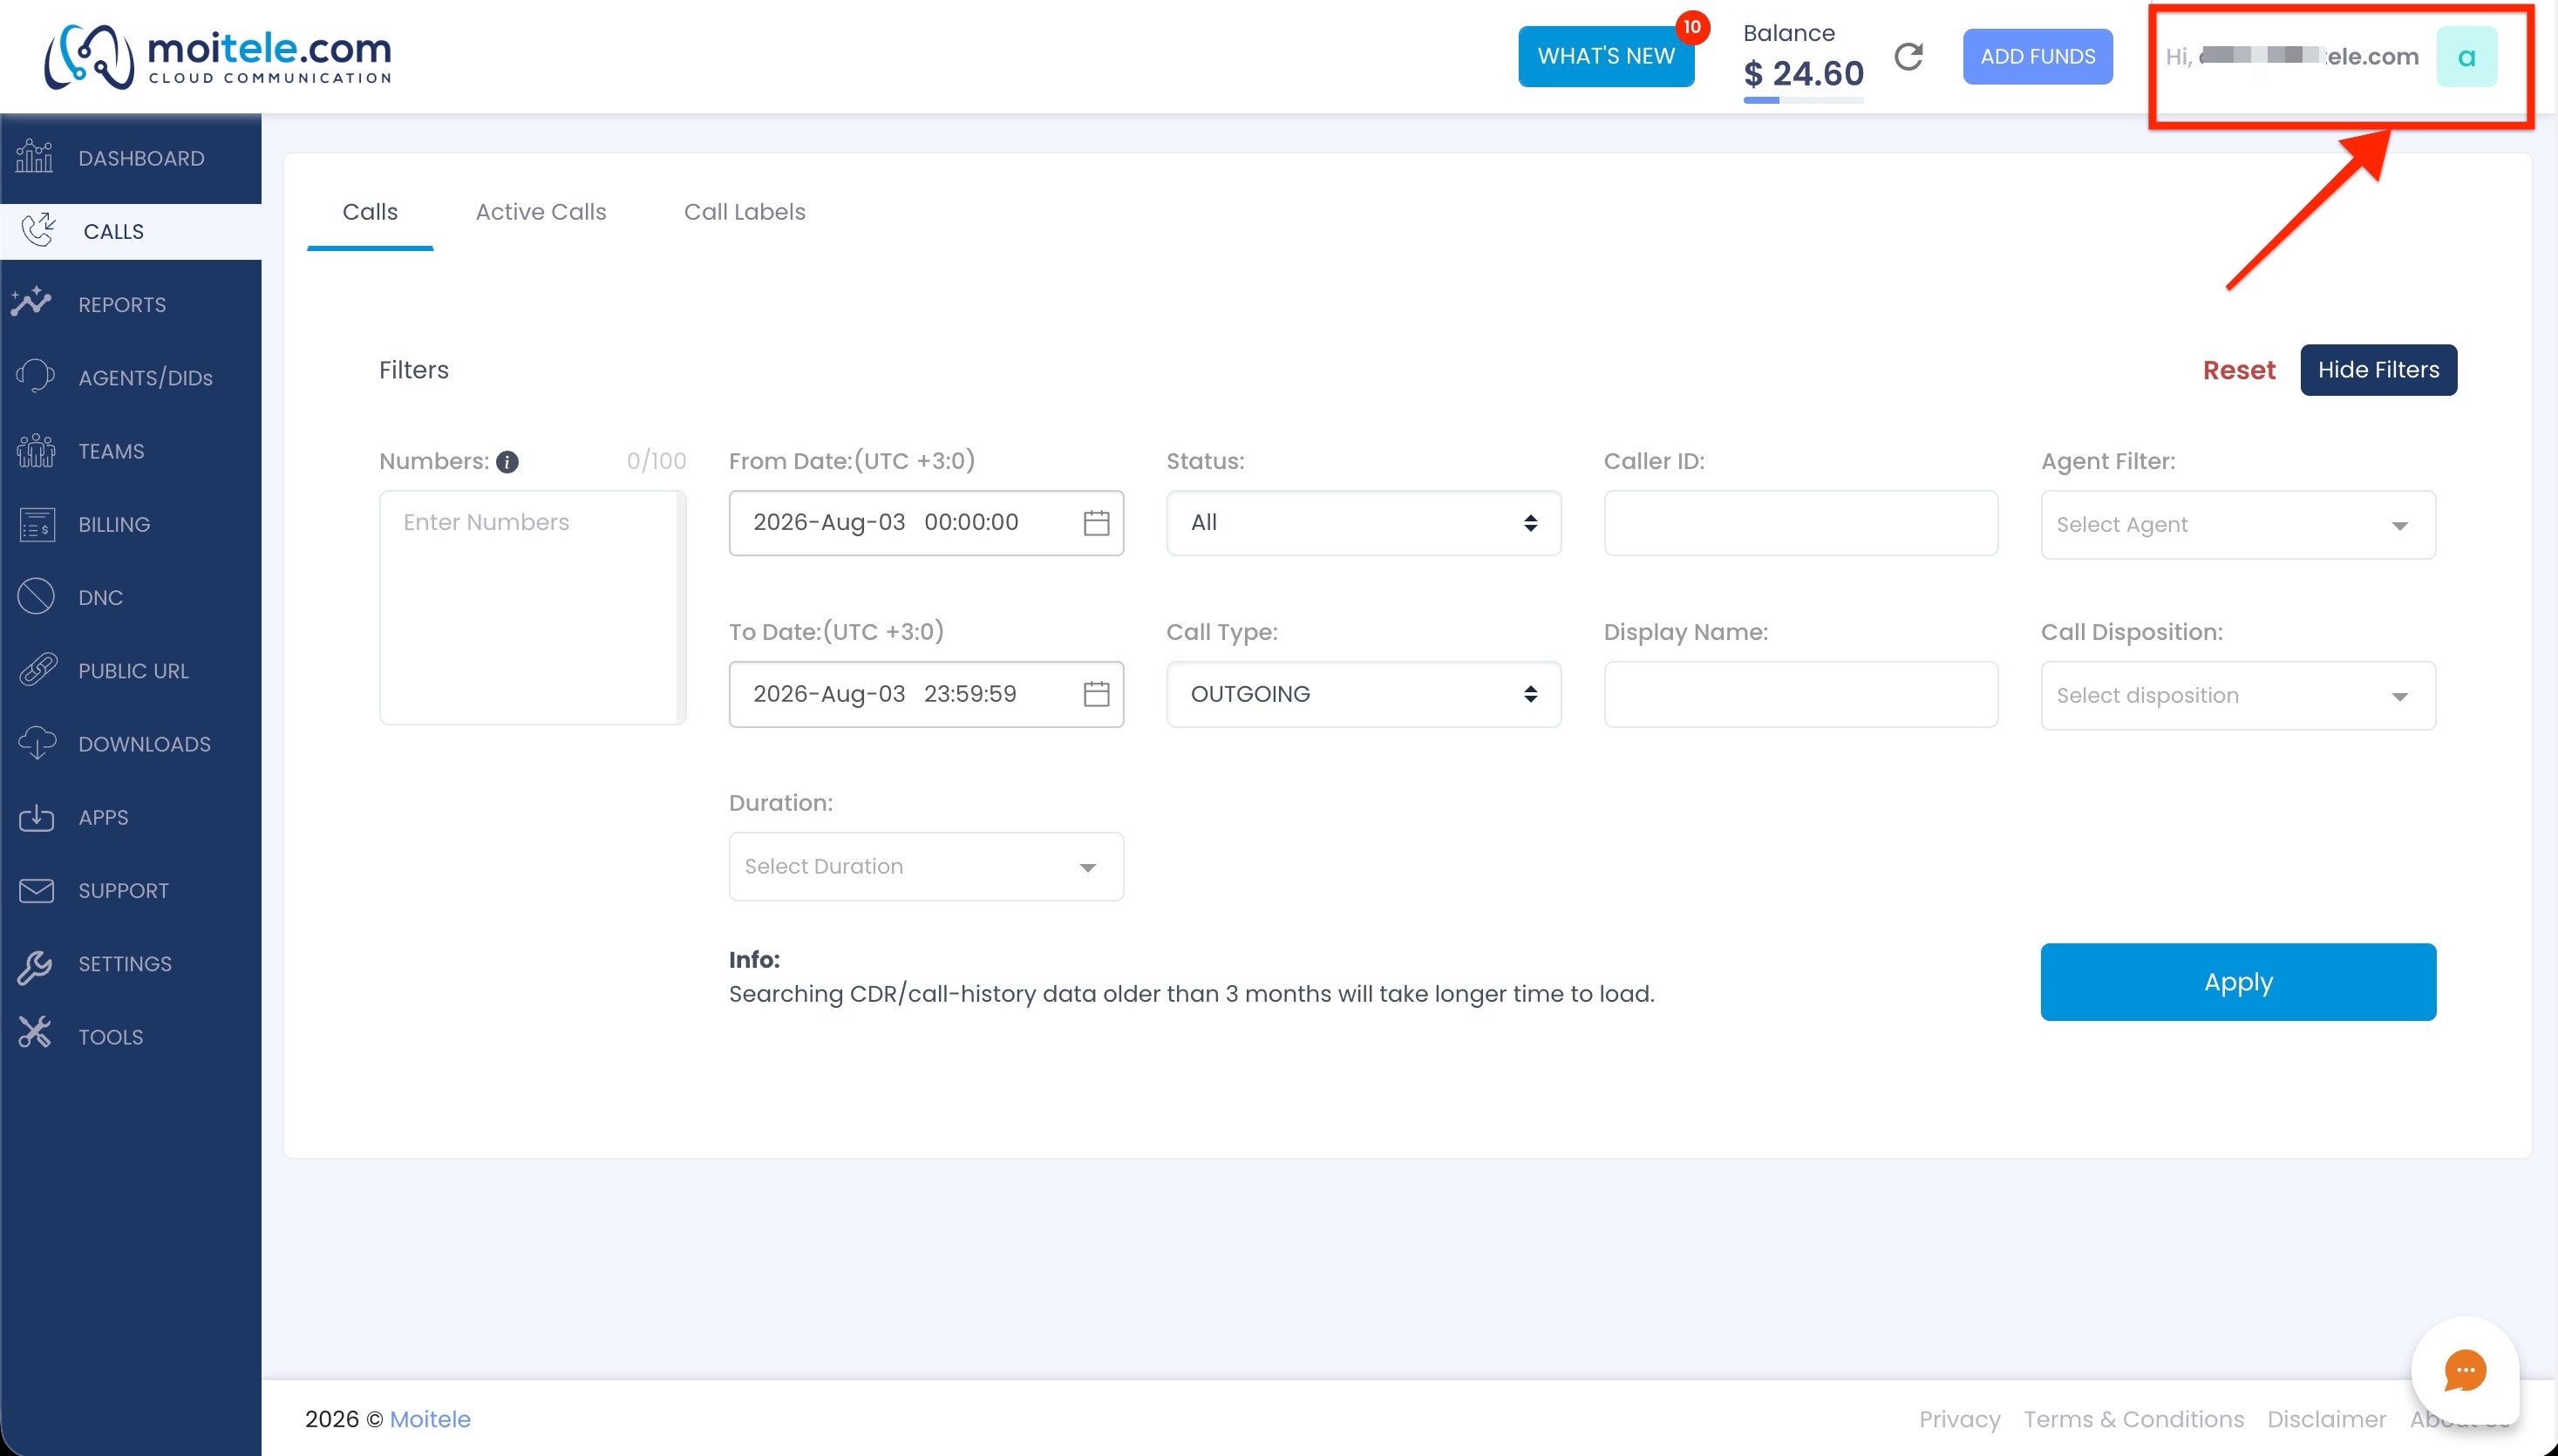Click the To Date field 2026-Aug-03 23:59:59
Image resolution: width=2558 pixels, height=1456 pixels.
926,694
